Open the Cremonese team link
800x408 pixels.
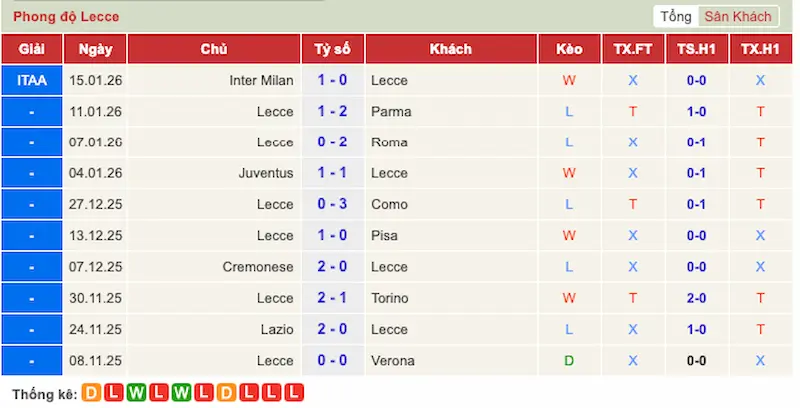point(258,267)
